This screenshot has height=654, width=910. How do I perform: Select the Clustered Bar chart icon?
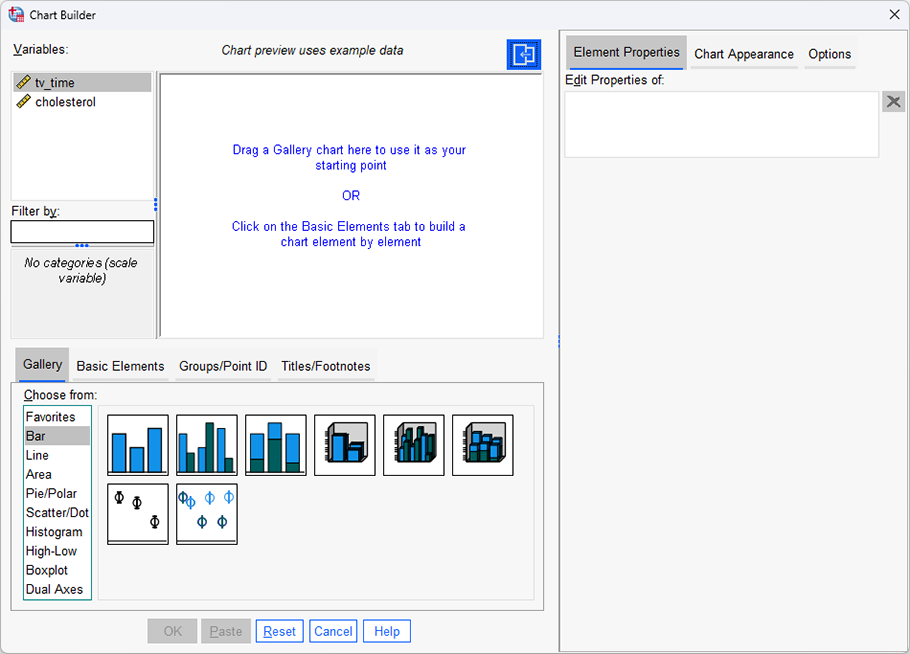click(x=206, y=444)
